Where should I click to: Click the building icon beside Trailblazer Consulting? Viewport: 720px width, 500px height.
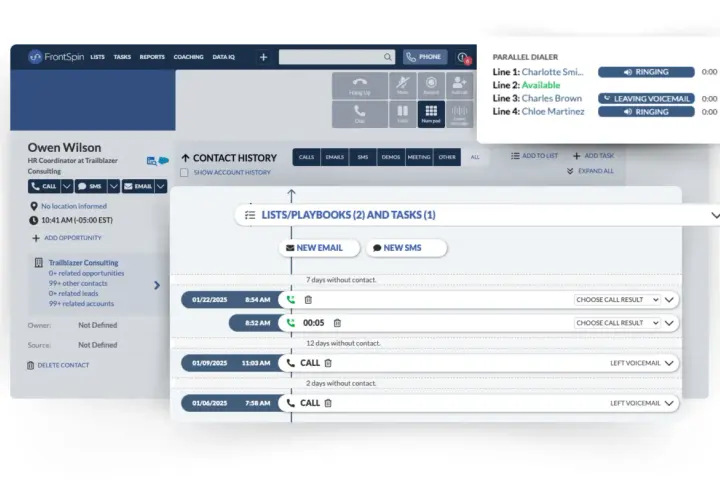(39, 263)
